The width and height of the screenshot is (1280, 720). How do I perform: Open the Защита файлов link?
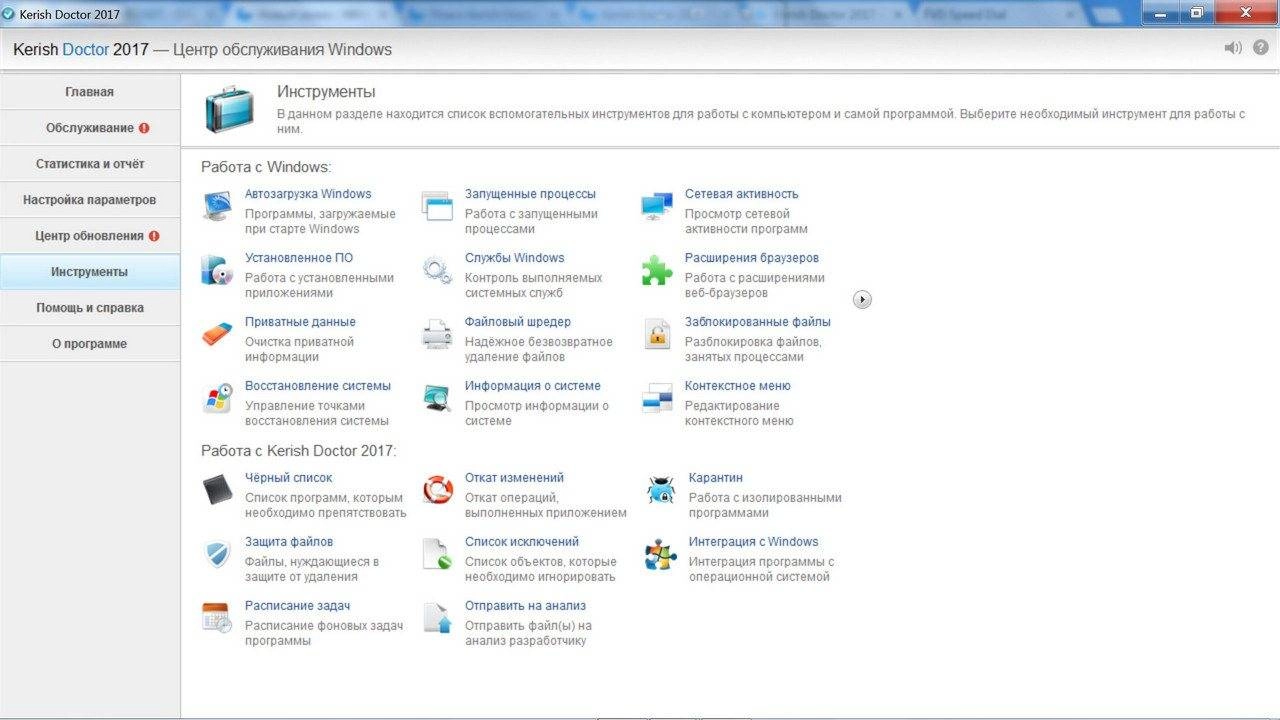point(289,542)
